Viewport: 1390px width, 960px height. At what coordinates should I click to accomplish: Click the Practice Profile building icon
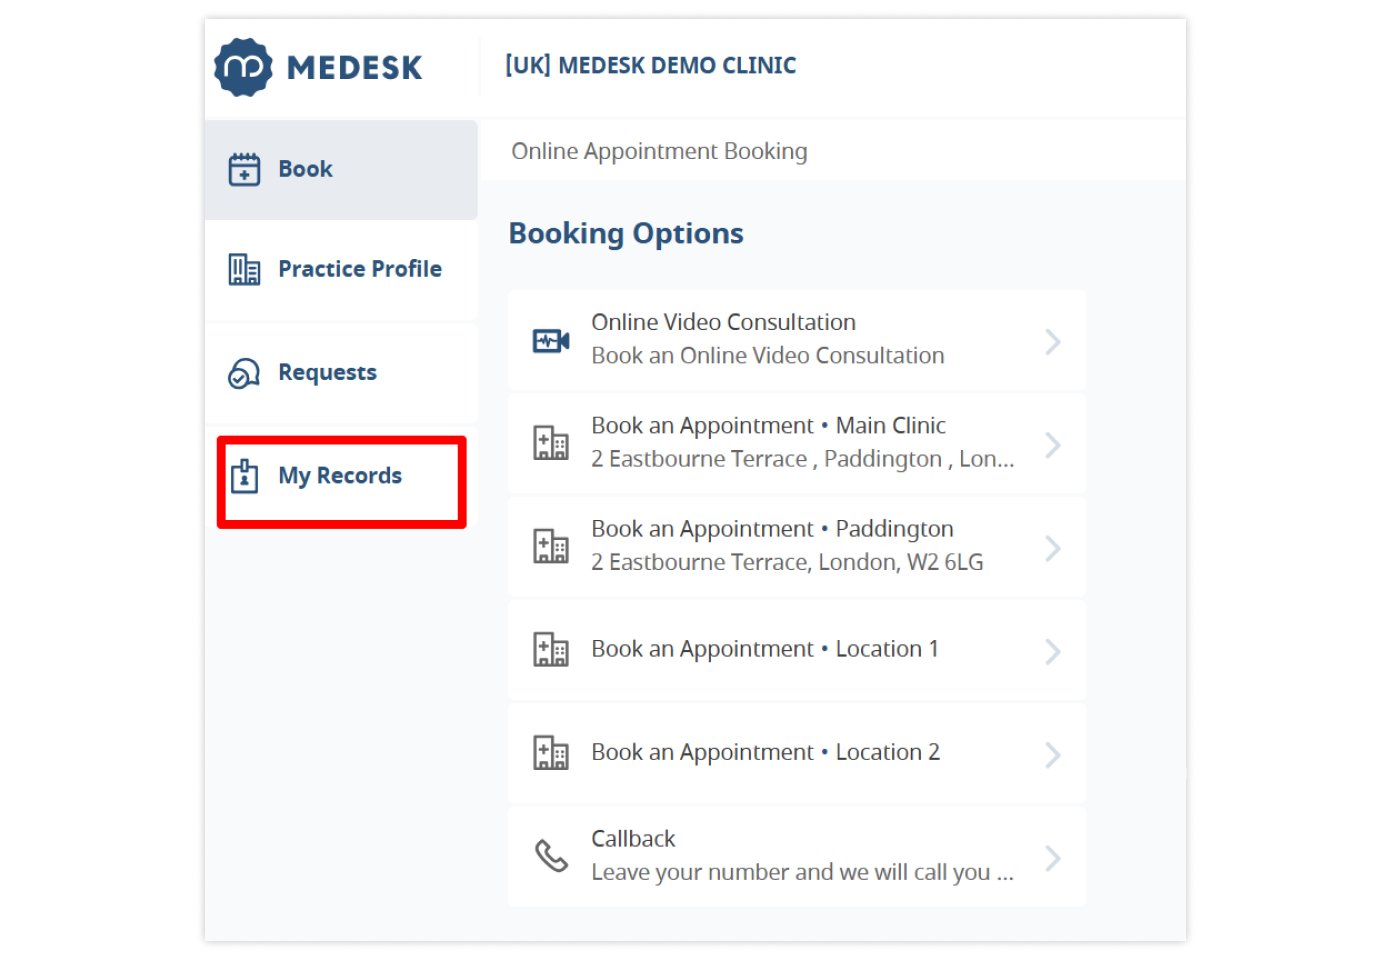[x=244, y=269]
